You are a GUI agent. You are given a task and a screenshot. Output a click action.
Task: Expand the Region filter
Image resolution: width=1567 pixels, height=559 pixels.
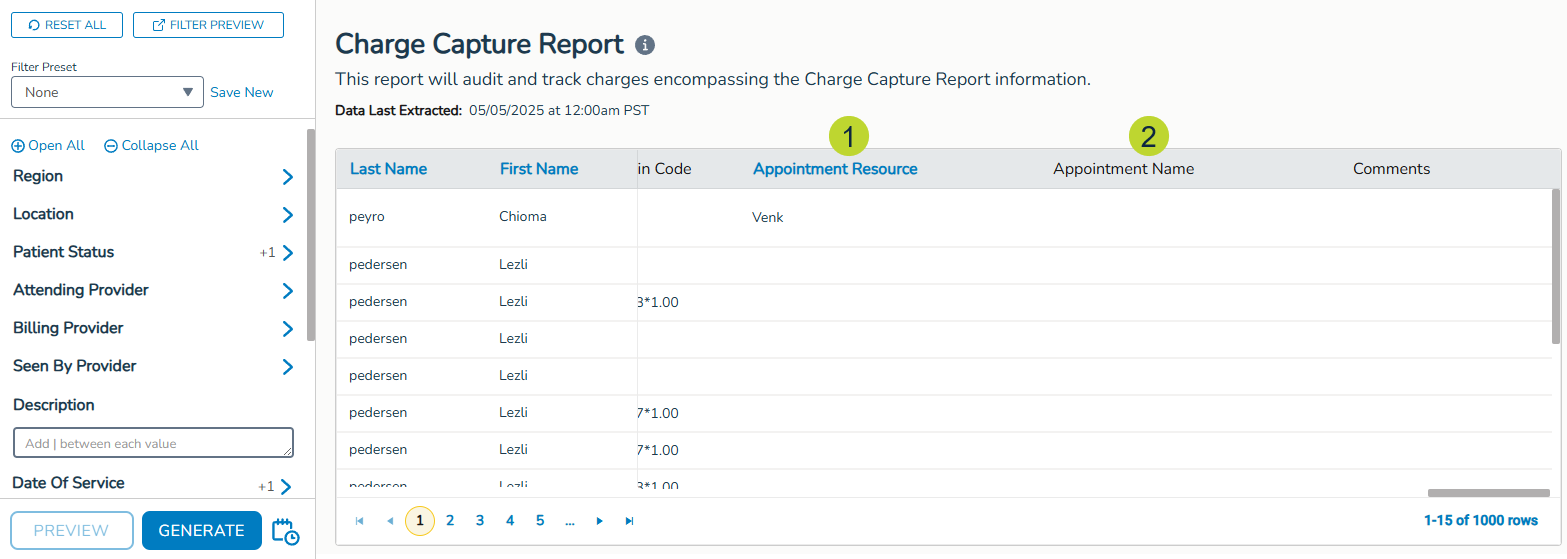(287, 177)
